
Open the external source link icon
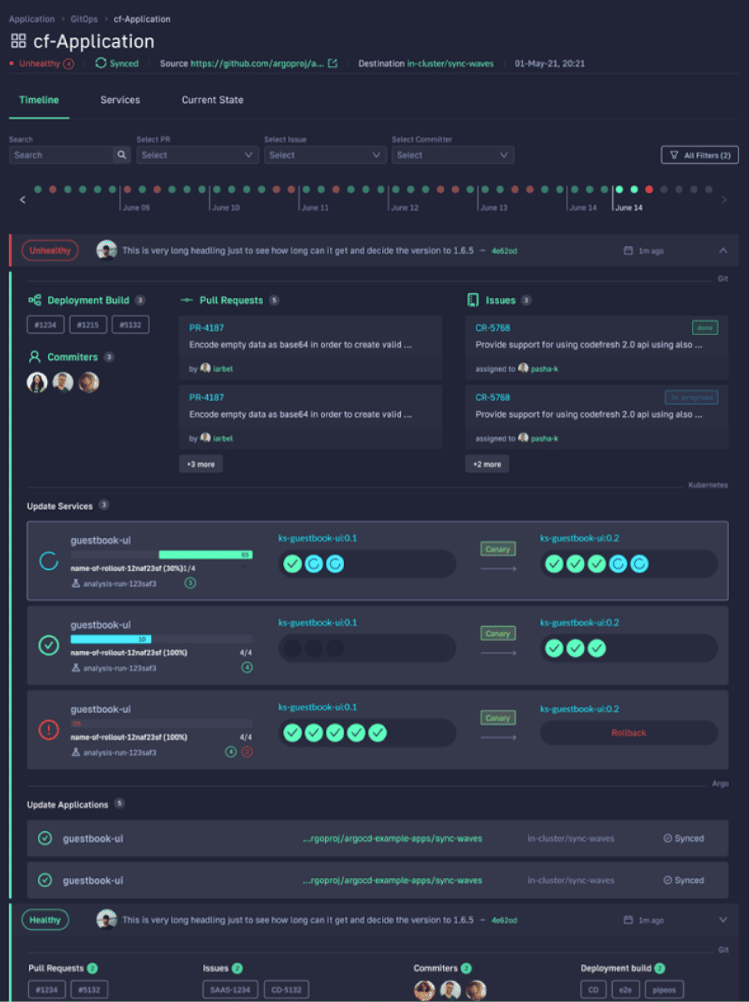[333, 64]
